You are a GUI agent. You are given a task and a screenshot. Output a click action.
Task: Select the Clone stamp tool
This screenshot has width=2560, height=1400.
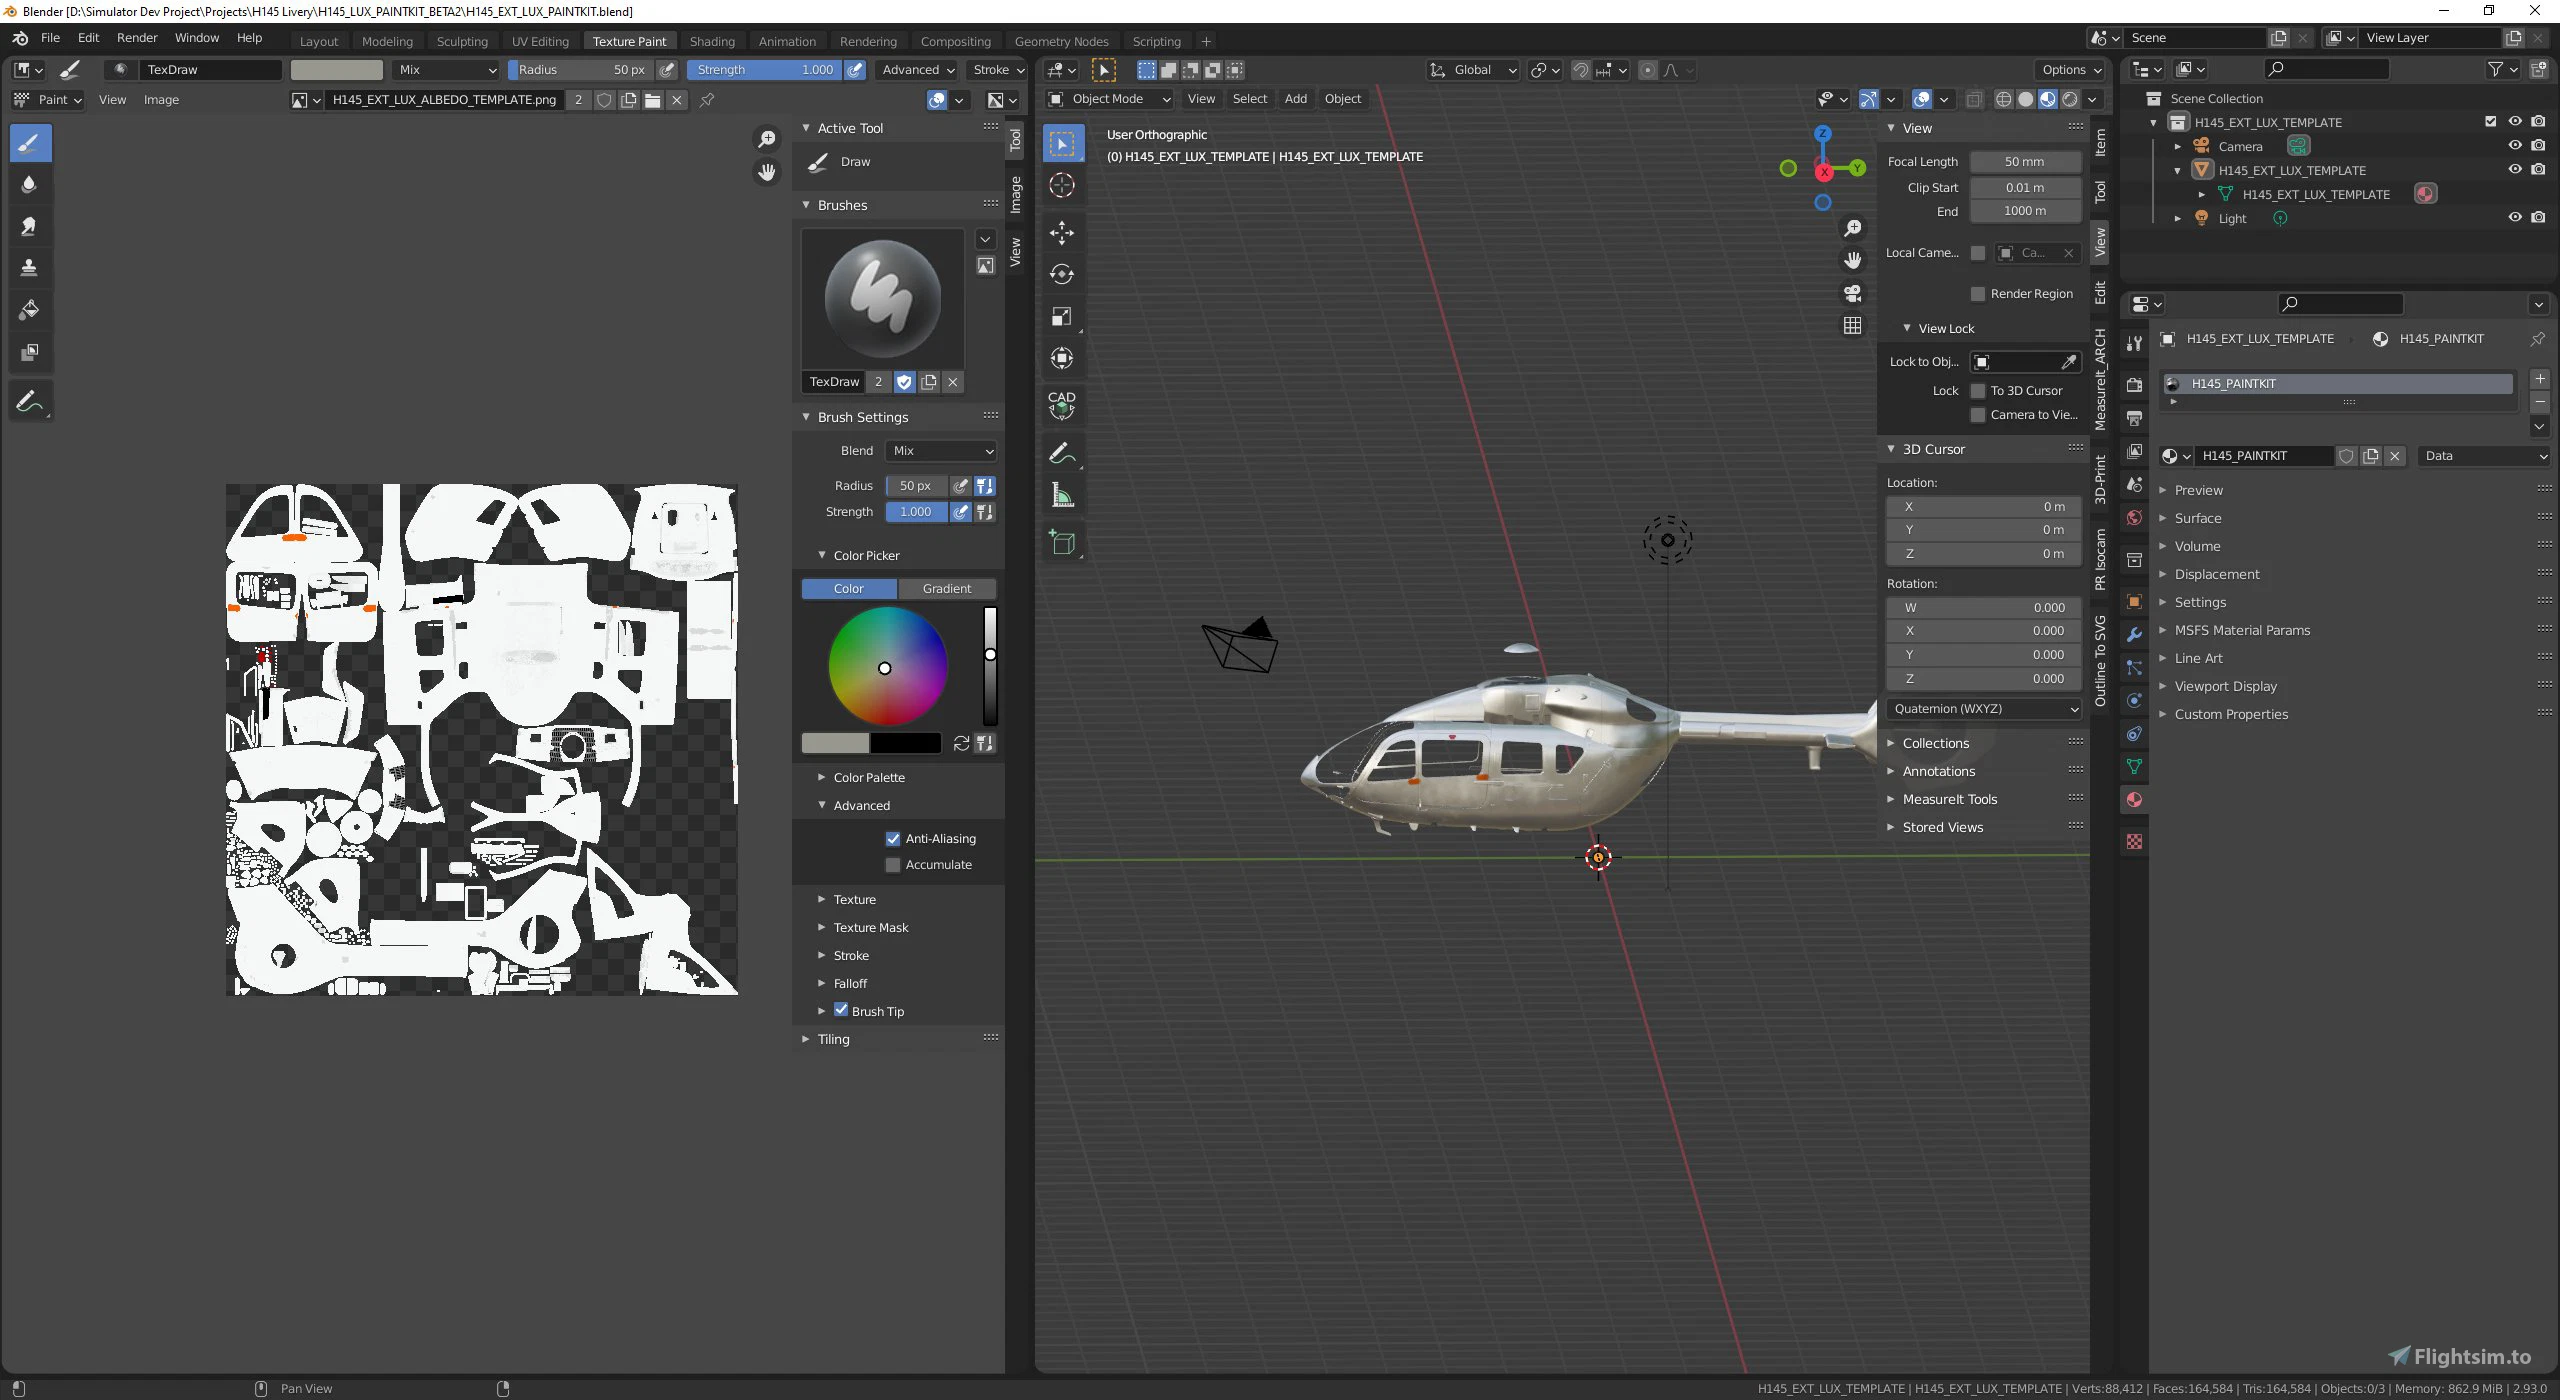coord(30,268)
